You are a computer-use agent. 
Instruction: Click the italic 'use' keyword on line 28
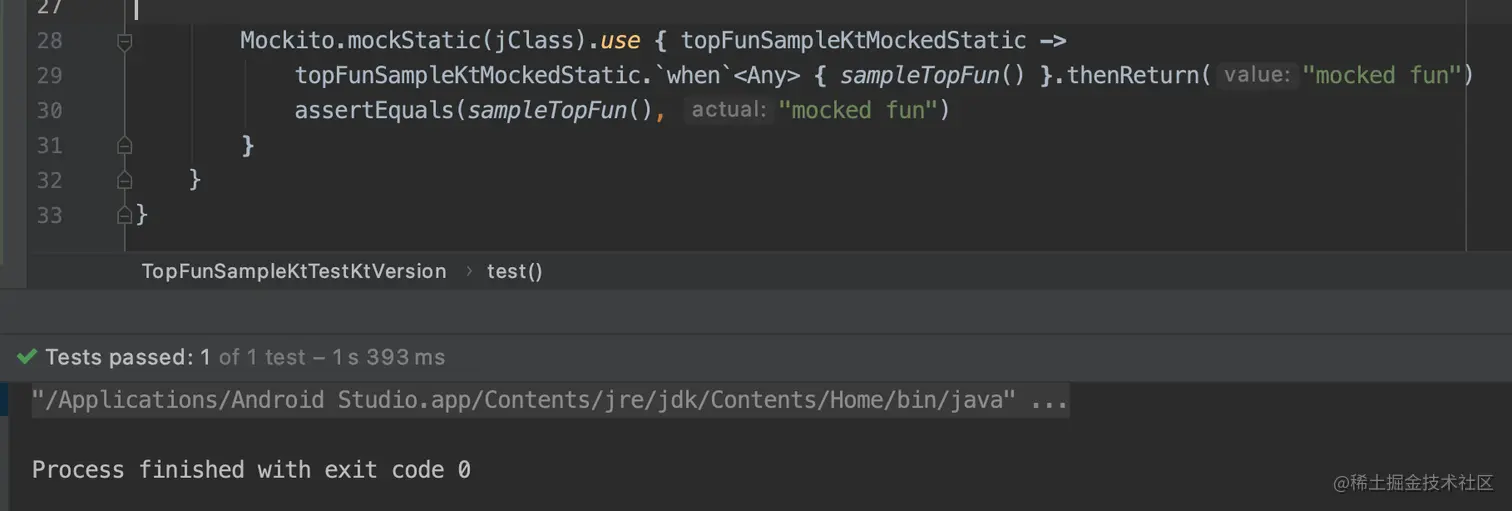pyautogui.click(x=620, y=41)
